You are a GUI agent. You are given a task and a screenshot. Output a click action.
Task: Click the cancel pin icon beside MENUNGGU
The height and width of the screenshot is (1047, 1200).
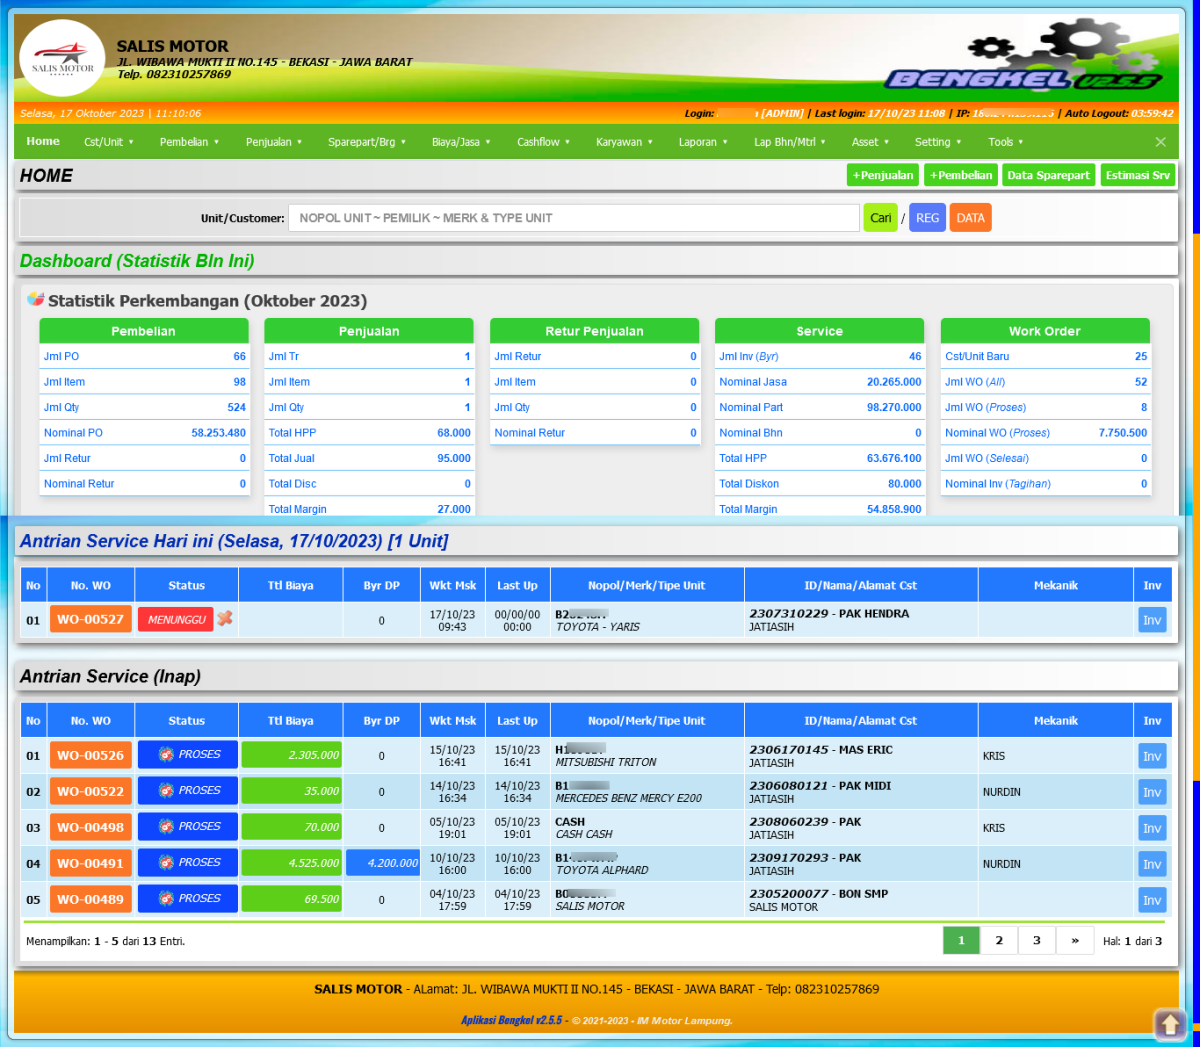(225, 619)
